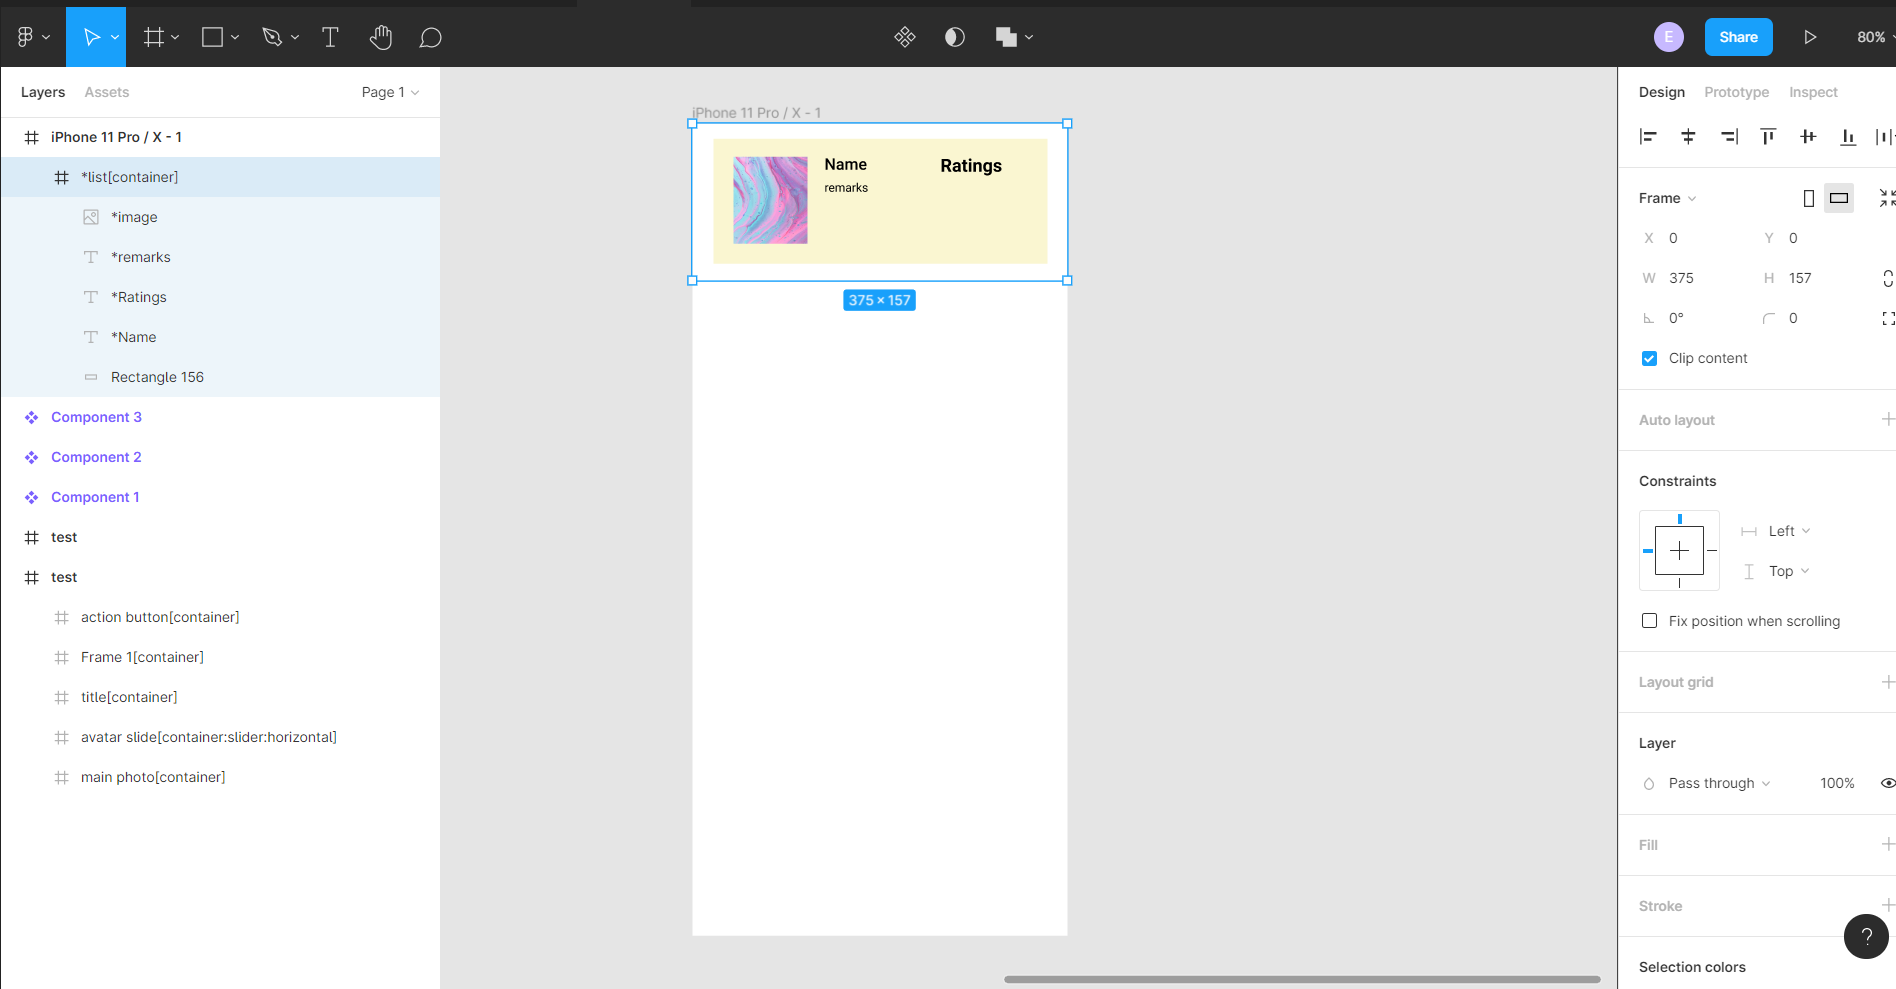Viewport: 1896px width, 989px height.
Task: Click the Align horizontal centers icon
Action: tap(1688, 137)
